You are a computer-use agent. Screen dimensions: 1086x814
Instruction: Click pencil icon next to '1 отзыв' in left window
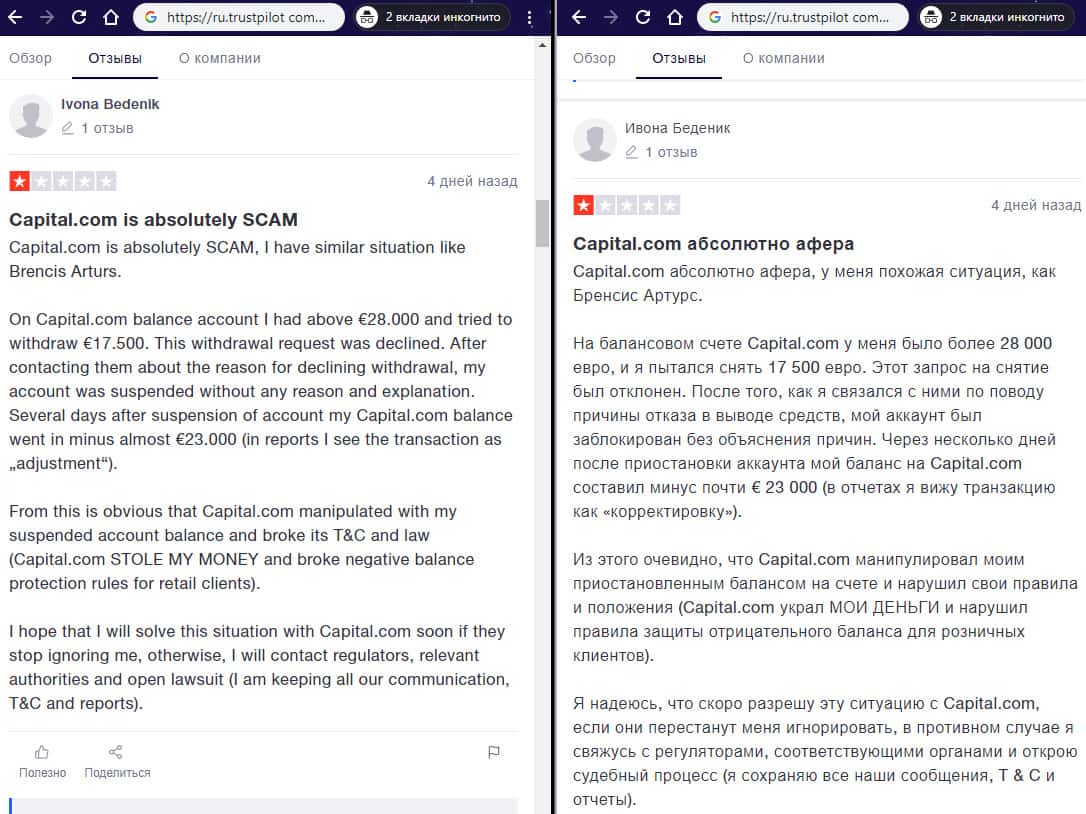tap(67, 128)
